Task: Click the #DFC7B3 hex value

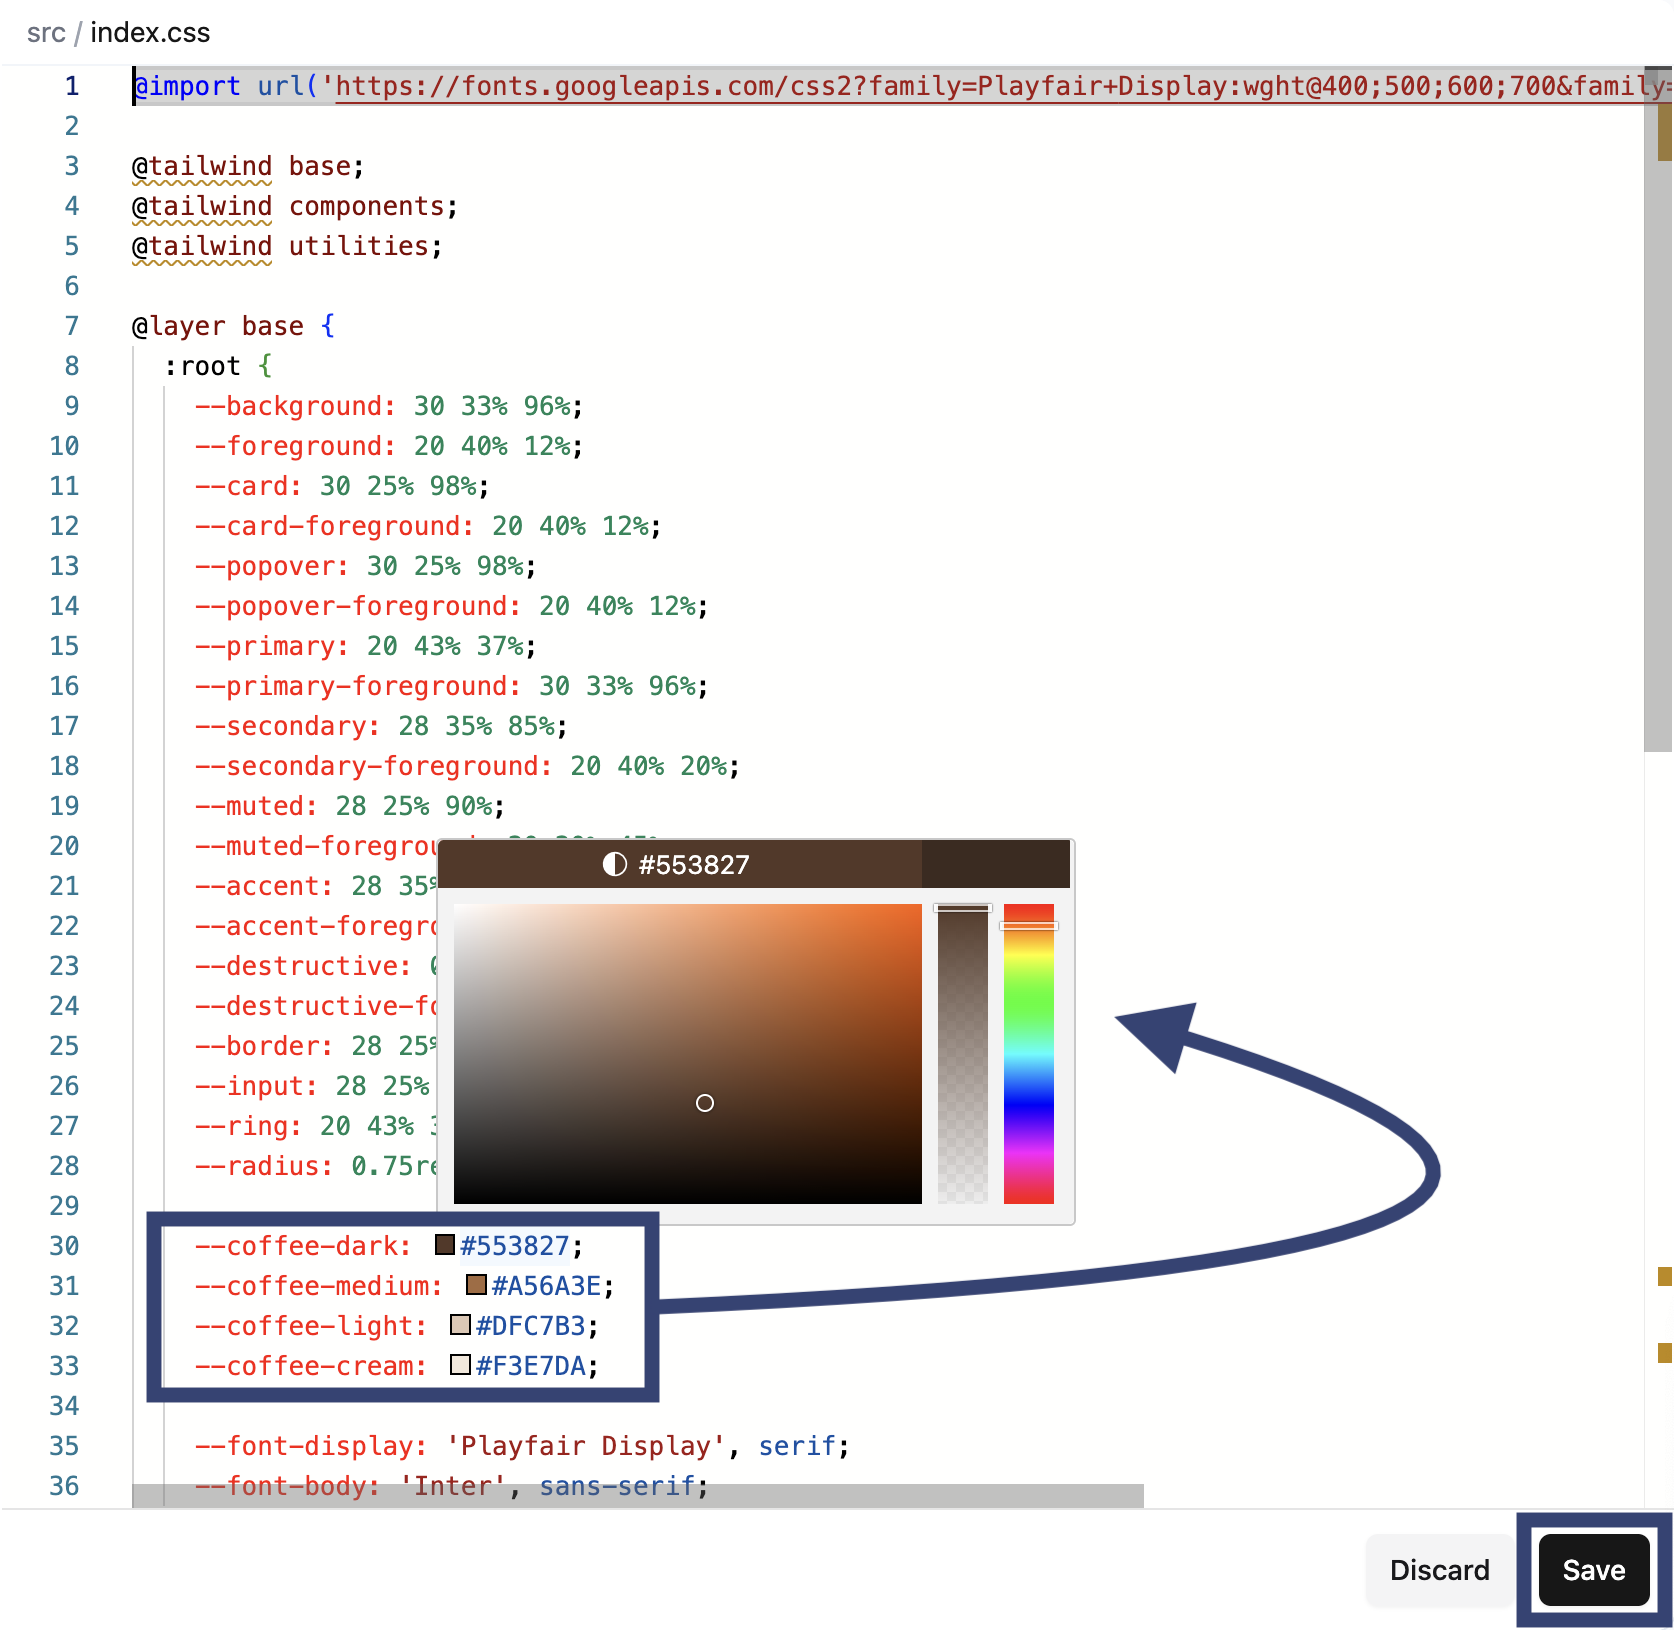Action: (531, 1326)
